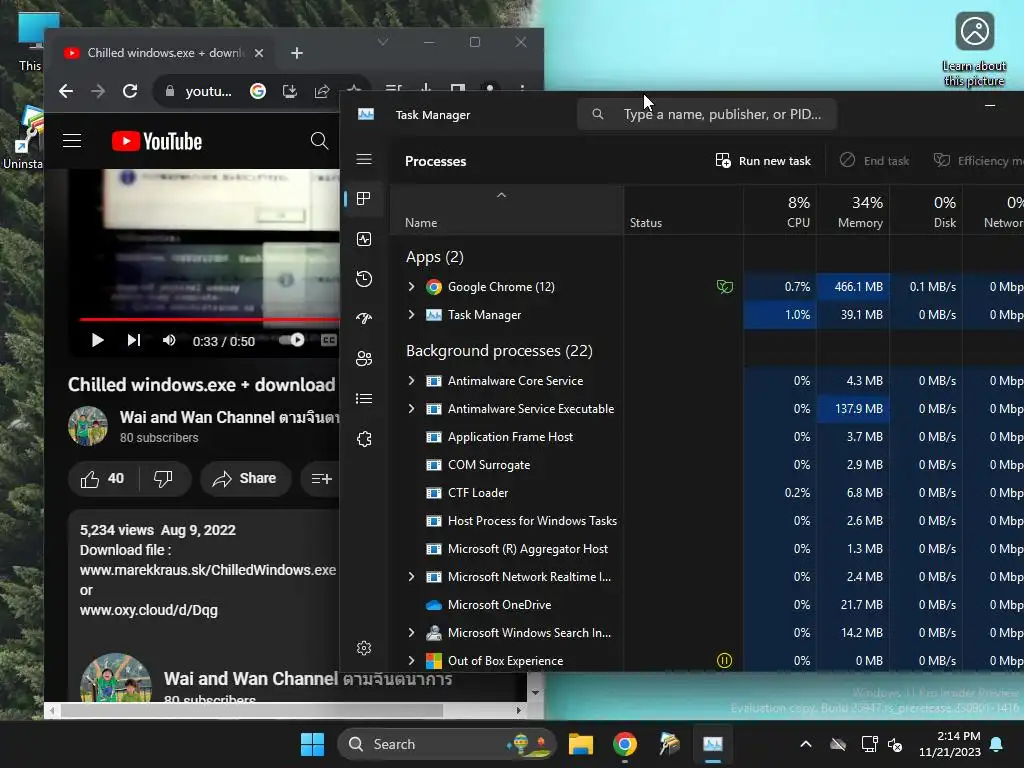Viewport: 1024px width, 768px height.
Task: Expand Out of Box Experience row
Action: [411, 660]
